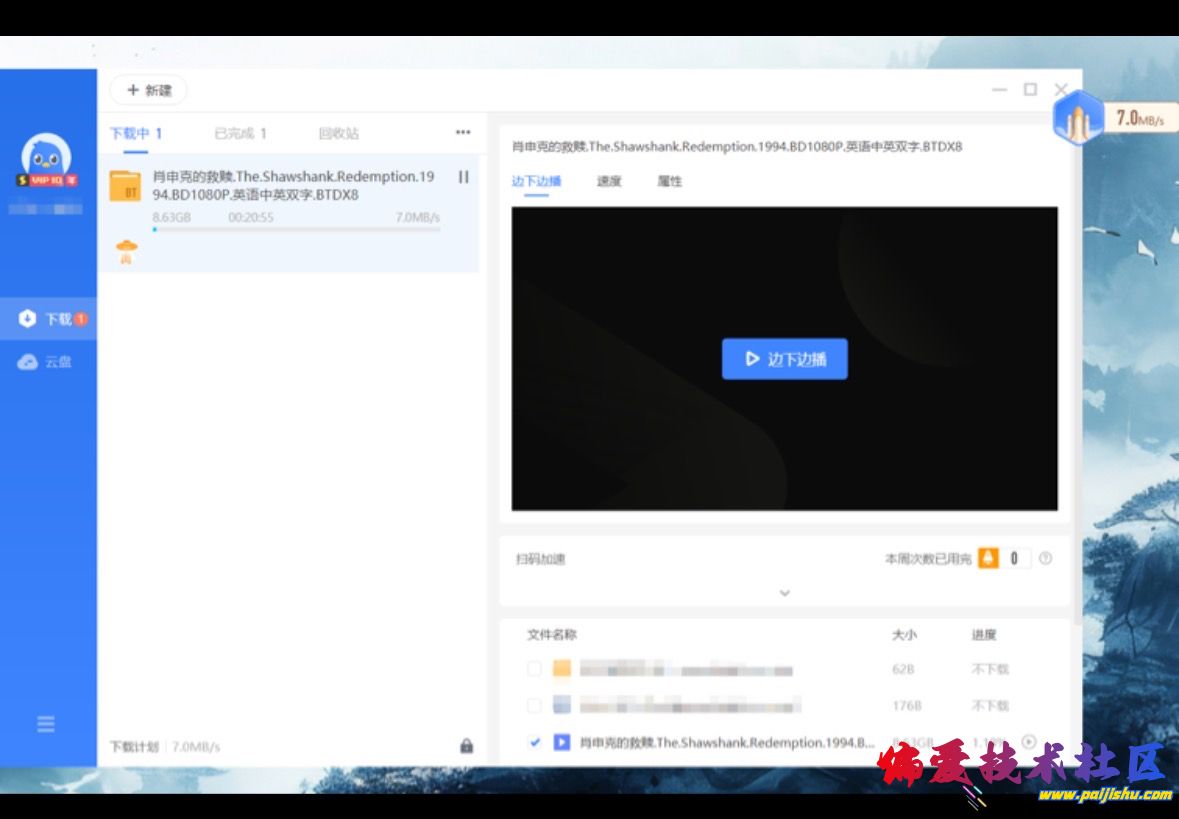Viewport: 1179px width, 819px height.
Task: Click the orange acceleration count icon
Action: pyautogui.click(x=988, y=559)
